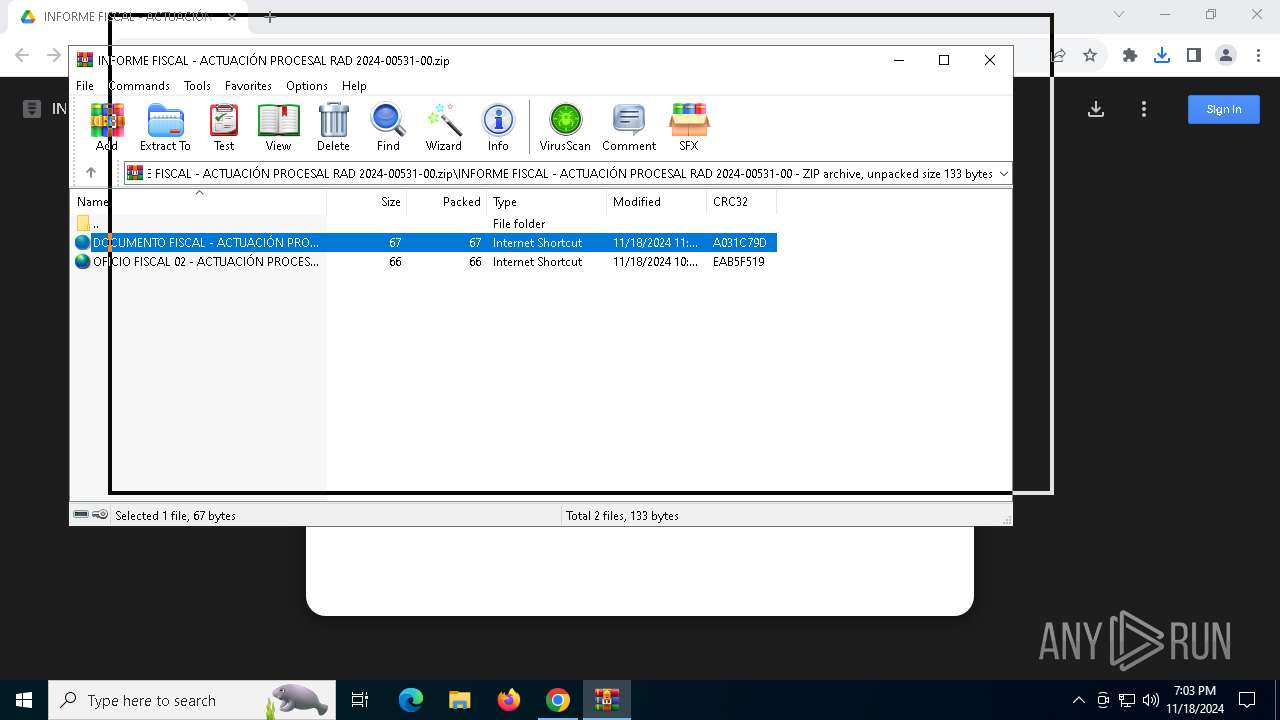
Task: Click CRC32 value A031C79D
Action: (x=740, y=242)
